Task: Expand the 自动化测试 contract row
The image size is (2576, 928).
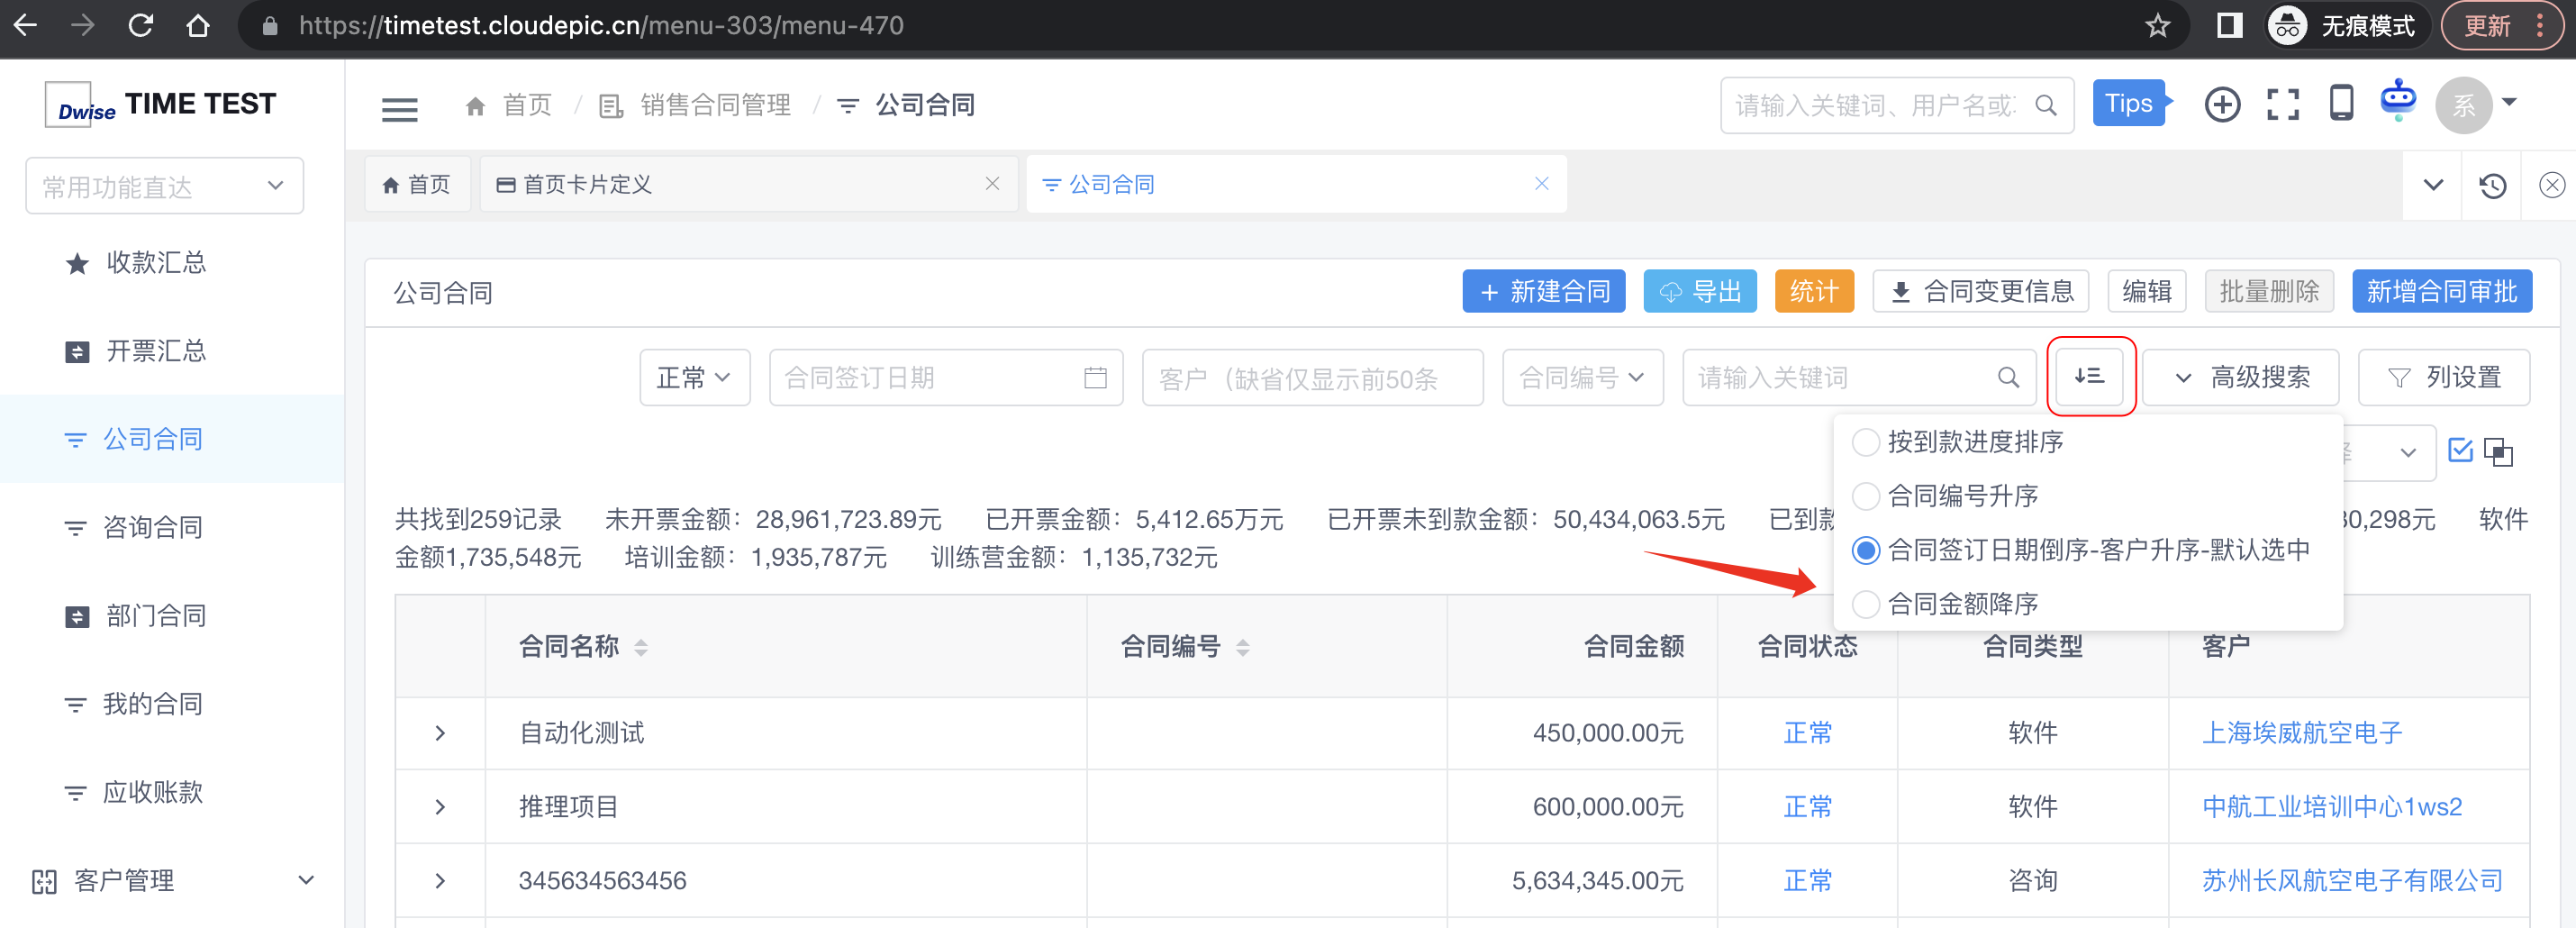Action: click(440, 733)
